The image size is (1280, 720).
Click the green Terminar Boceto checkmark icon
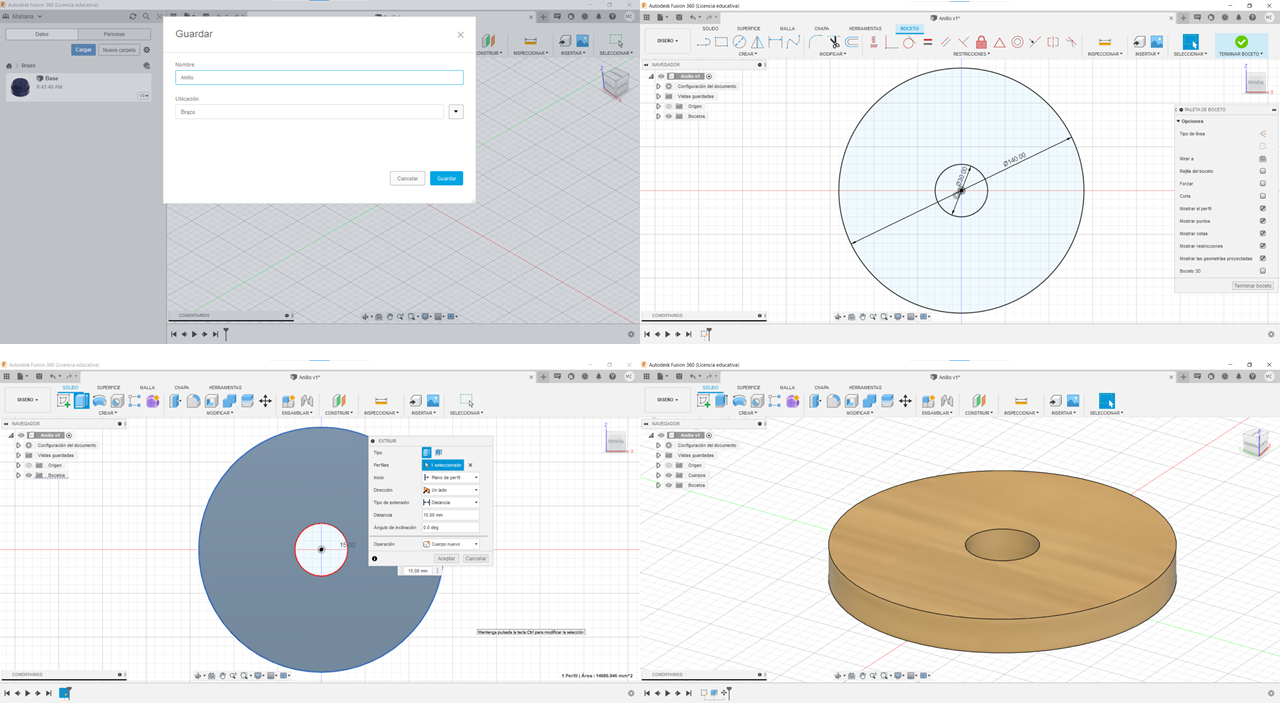click(1241, 42)
